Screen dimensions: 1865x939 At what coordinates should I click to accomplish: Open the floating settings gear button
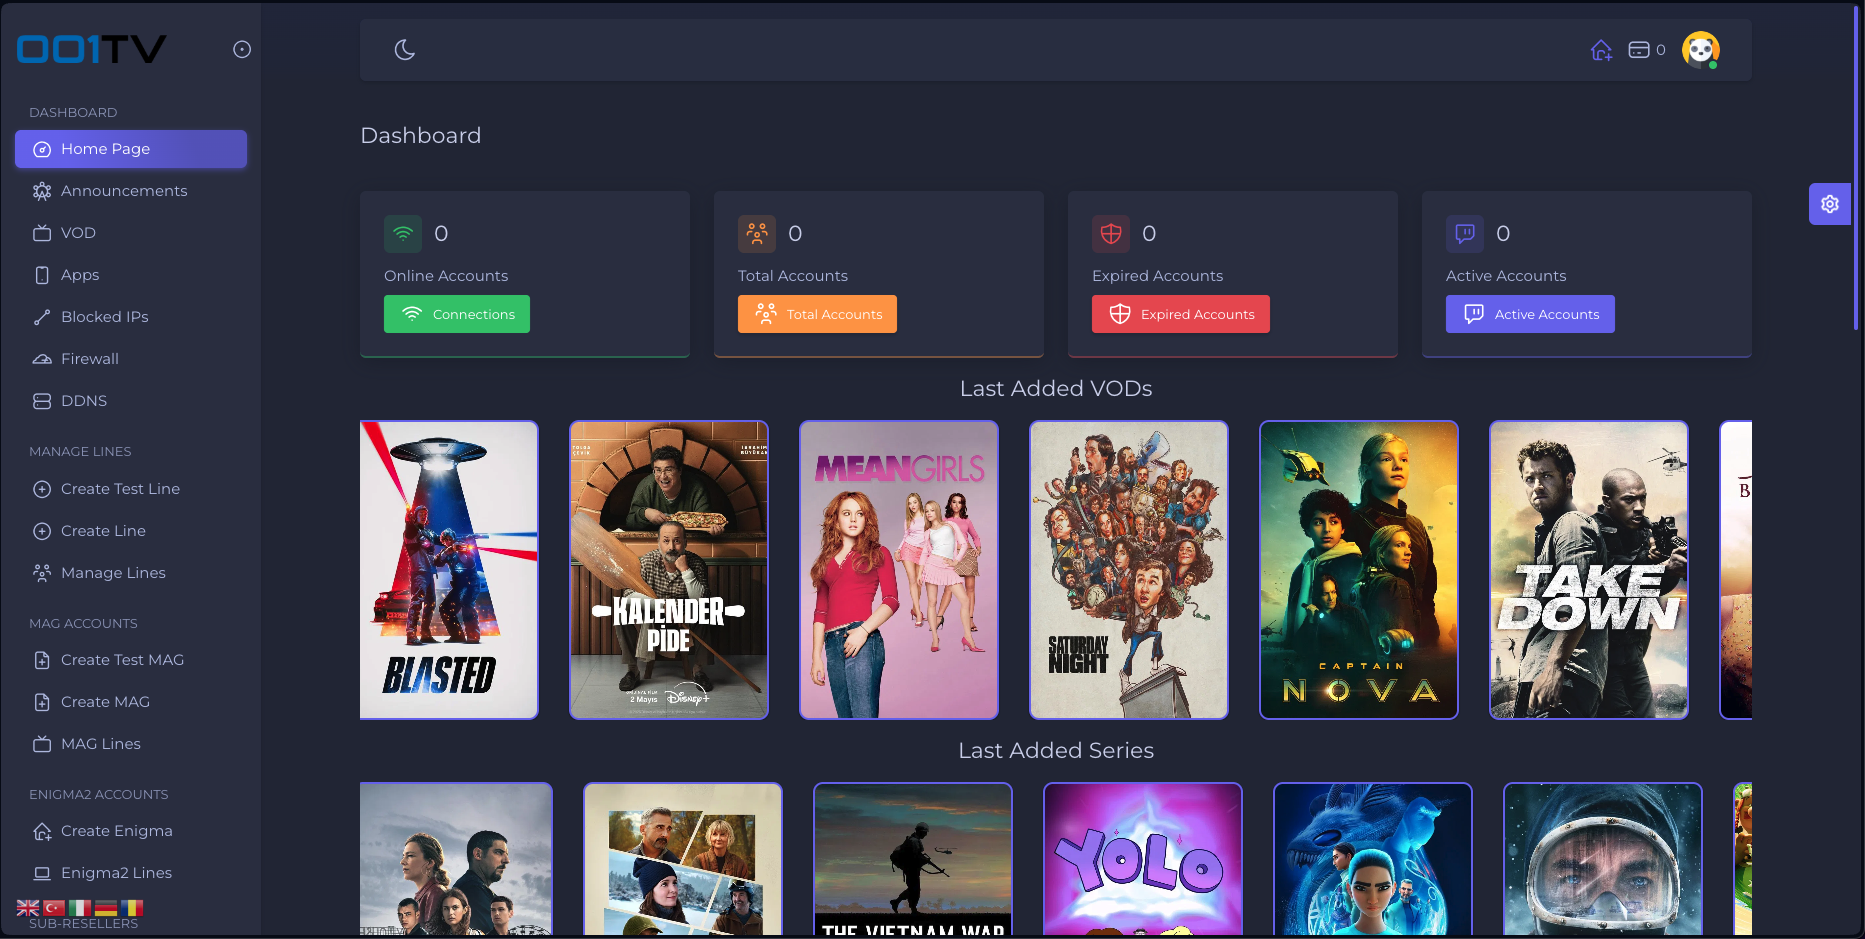point(1830,204)
